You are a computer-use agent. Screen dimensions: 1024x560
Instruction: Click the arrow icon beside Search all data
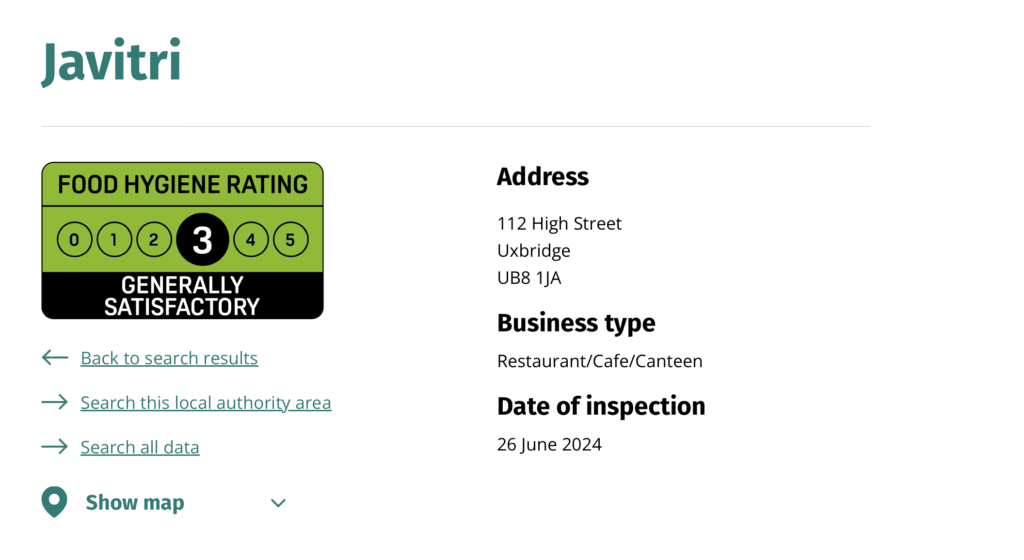coord(54,447)
